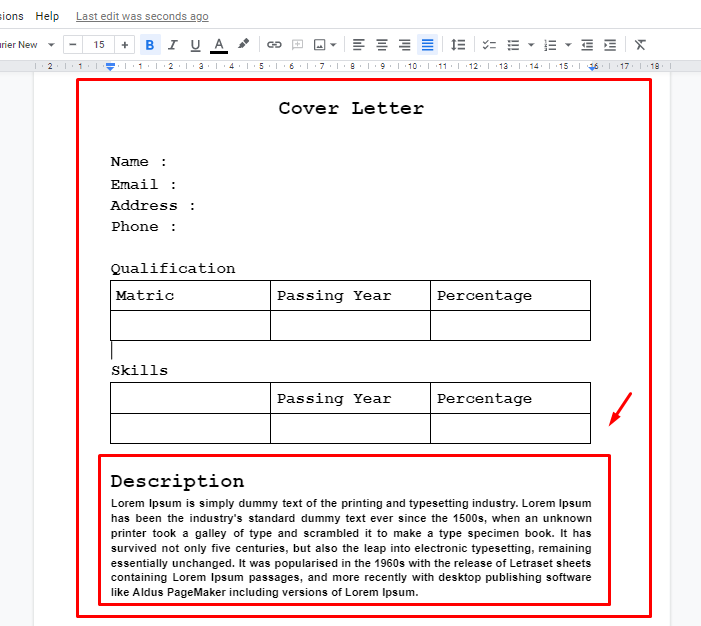701x626 pixels.
Task: Click 'Passing Year' cell in Qualification table
Action: 350,296
